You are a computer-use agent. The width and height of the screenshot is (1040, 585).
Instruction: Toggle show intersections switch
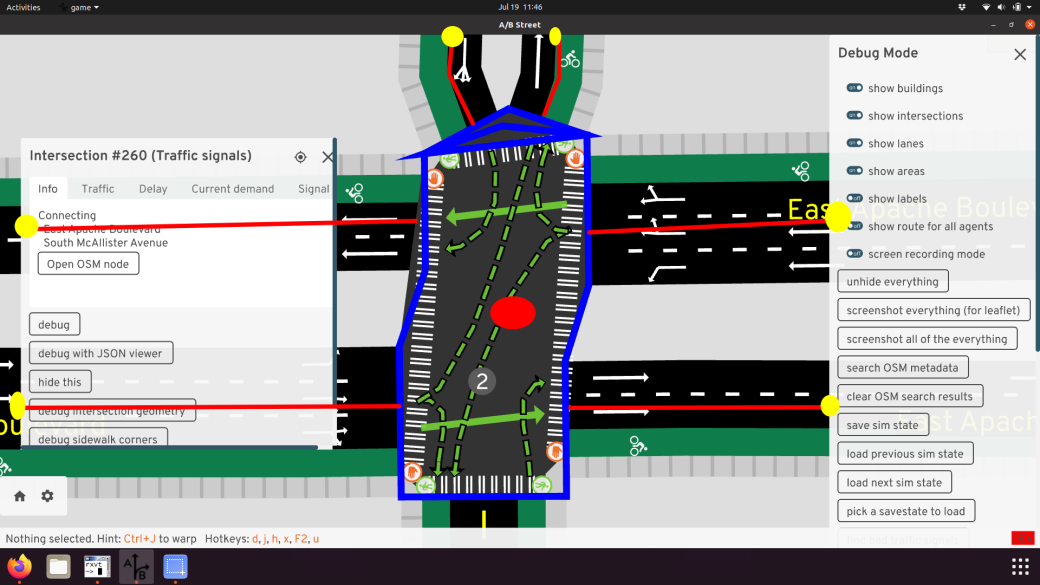(x=854, y=115)
